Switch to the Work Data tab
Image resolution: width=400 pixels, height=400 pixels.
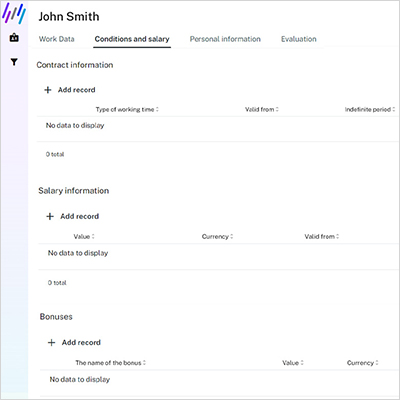click(57, 39)
